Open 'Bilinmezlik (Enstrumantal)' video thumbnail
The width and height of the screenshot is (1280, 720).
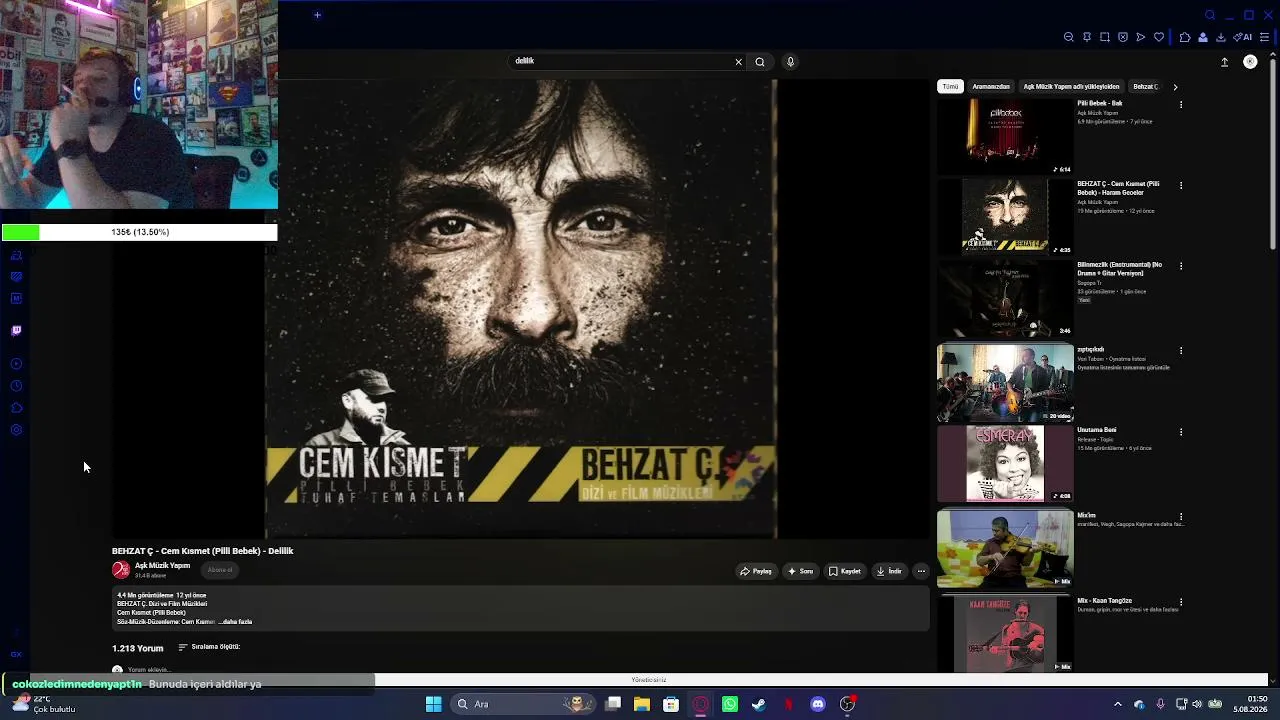coord(1005,298)
